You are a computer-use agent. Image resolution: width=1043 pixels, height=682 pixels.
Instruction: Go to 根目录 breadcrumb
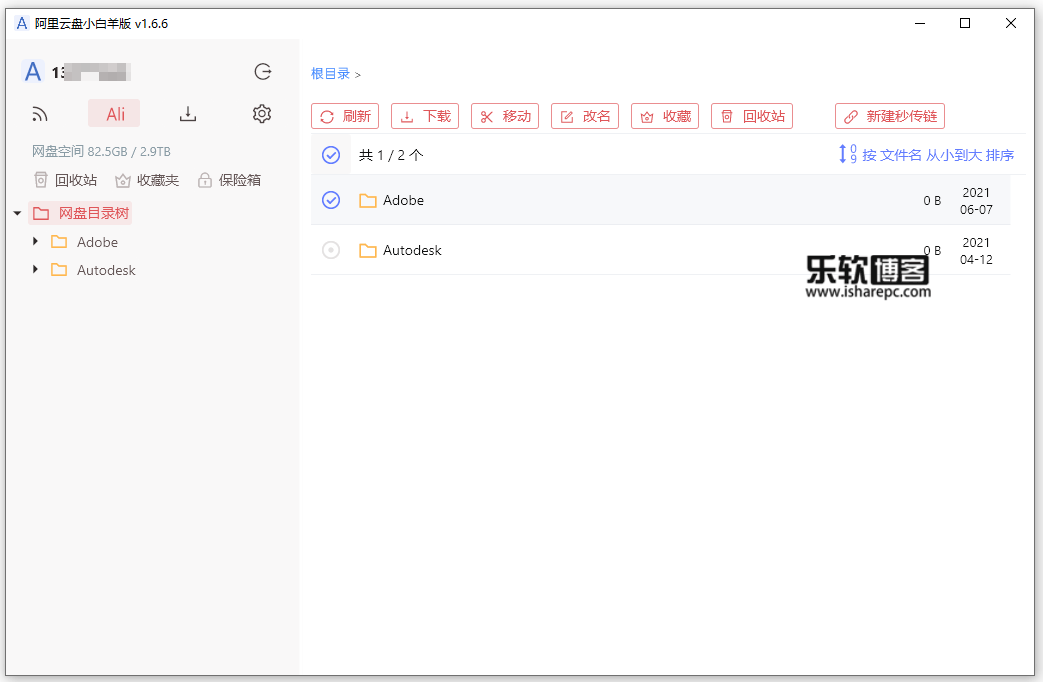331,74
